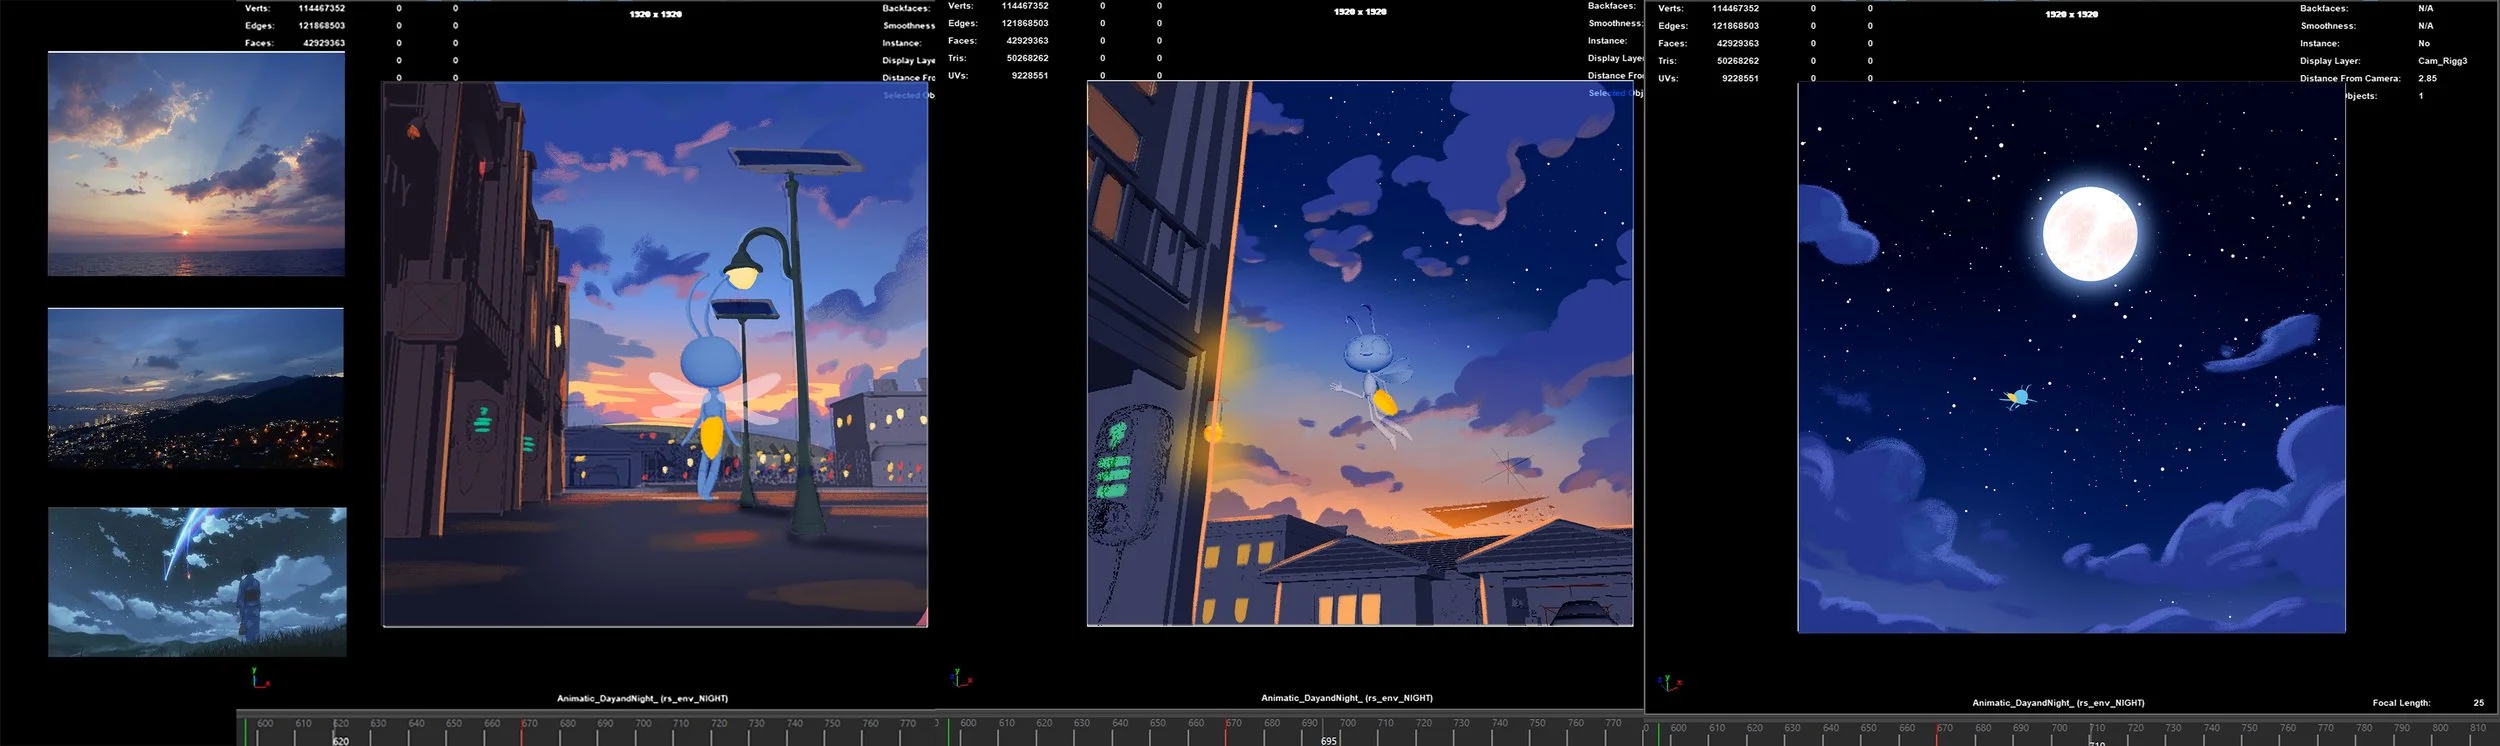Click the current frame 695 indicator
Viewport: 2500px width, 746px height.
pos(1328,741)
